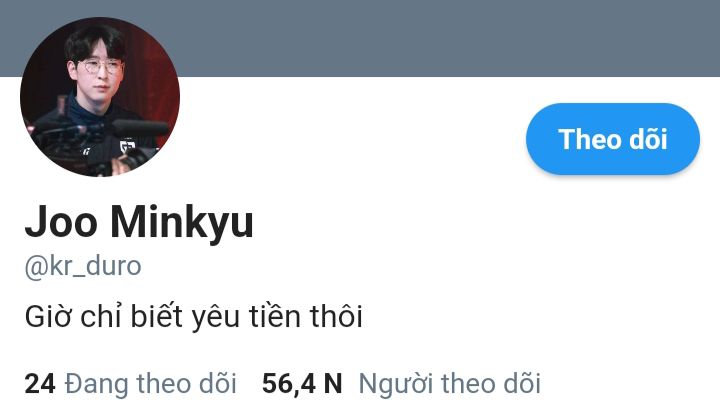Click the word "Joo" in profile name

[x=61, y=222]
